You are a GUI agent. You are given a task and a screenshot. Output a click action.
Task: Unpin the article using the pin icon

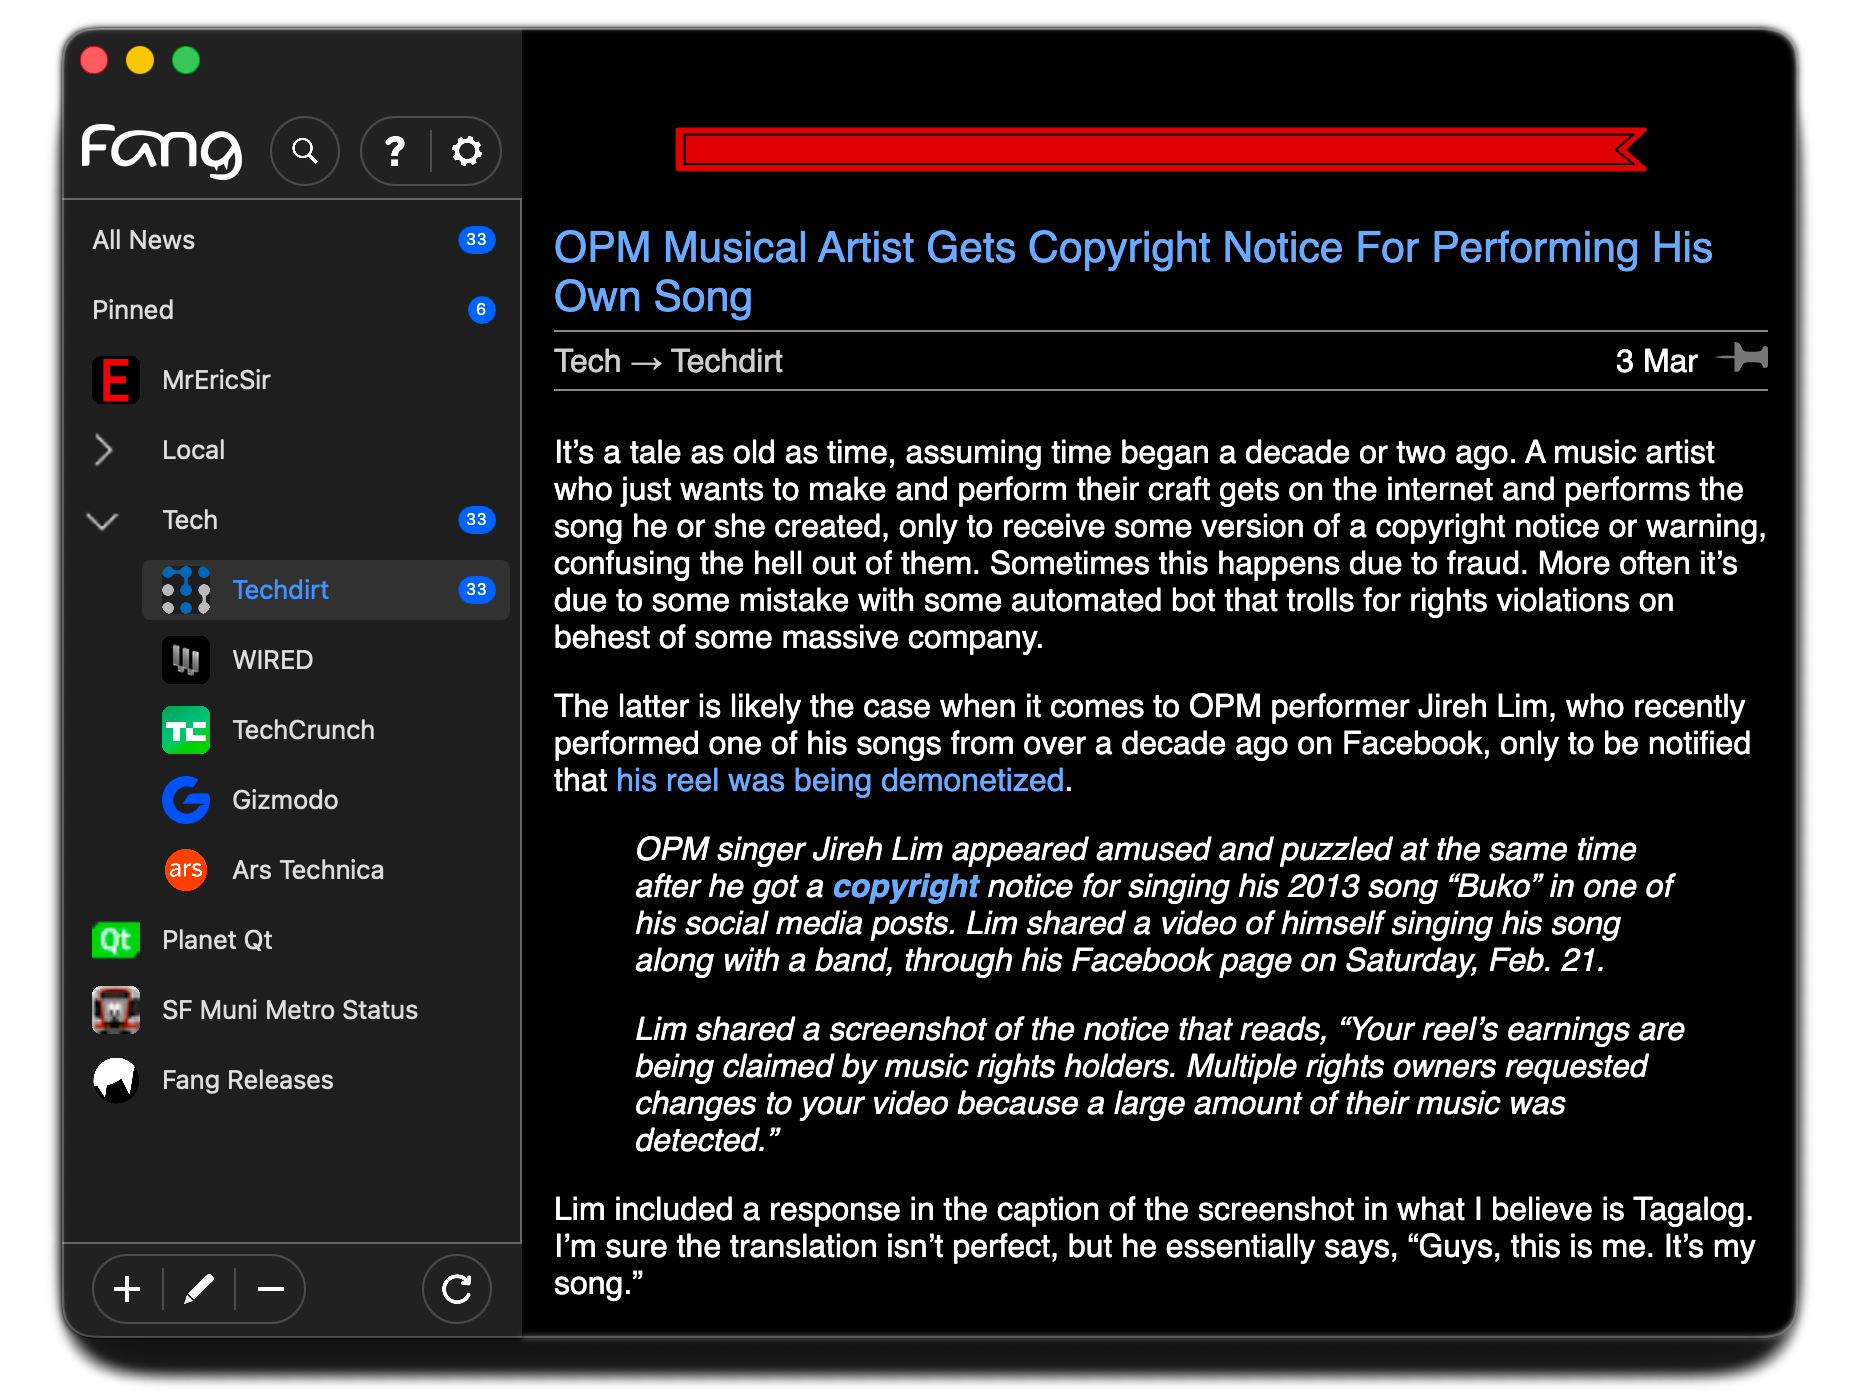pyautogui.click(x=1743, y=360)
